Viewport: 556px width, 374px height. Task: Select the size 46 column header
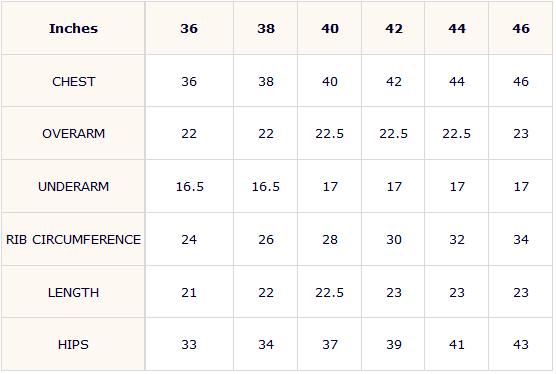point(521,28)
